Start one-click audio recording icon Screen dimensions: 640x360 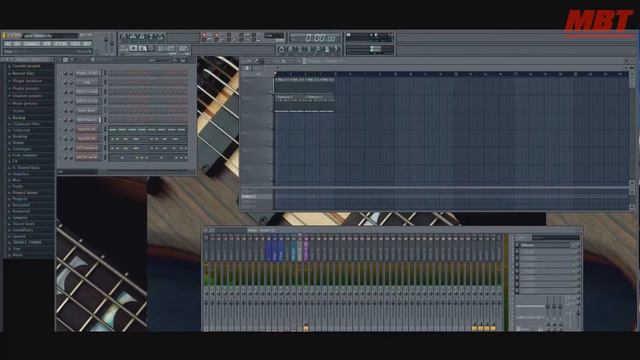click(300, 49)
